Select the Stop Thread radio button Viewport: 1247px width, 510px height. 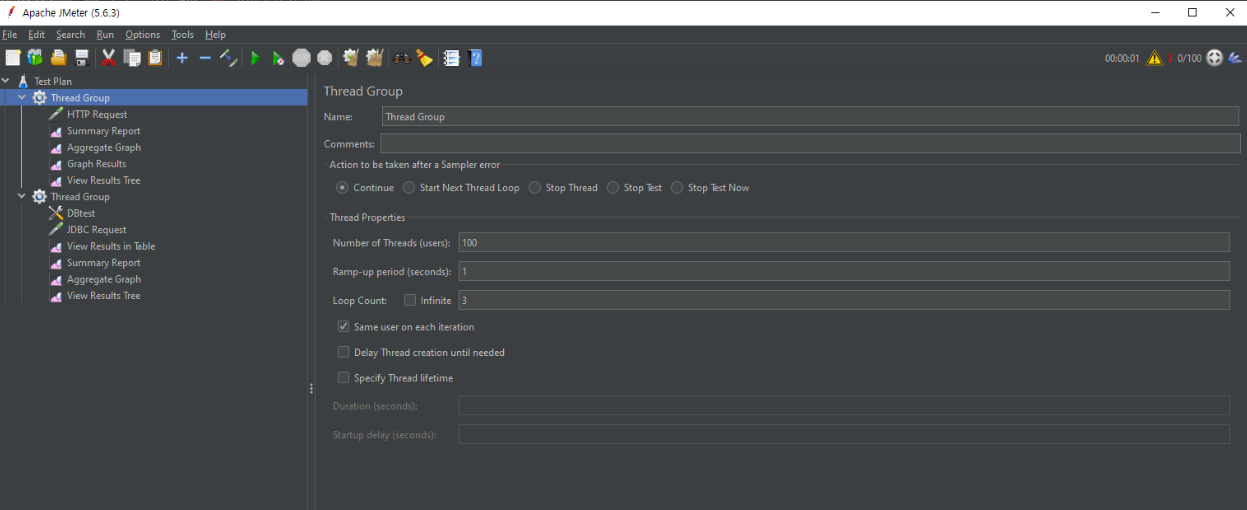click(x=535, y=187)
